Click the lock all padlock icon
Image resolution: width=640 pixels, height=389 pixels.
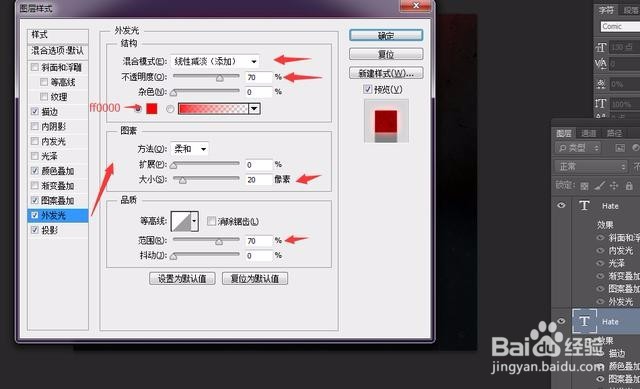pyautogui.click(x=629, y=186)
